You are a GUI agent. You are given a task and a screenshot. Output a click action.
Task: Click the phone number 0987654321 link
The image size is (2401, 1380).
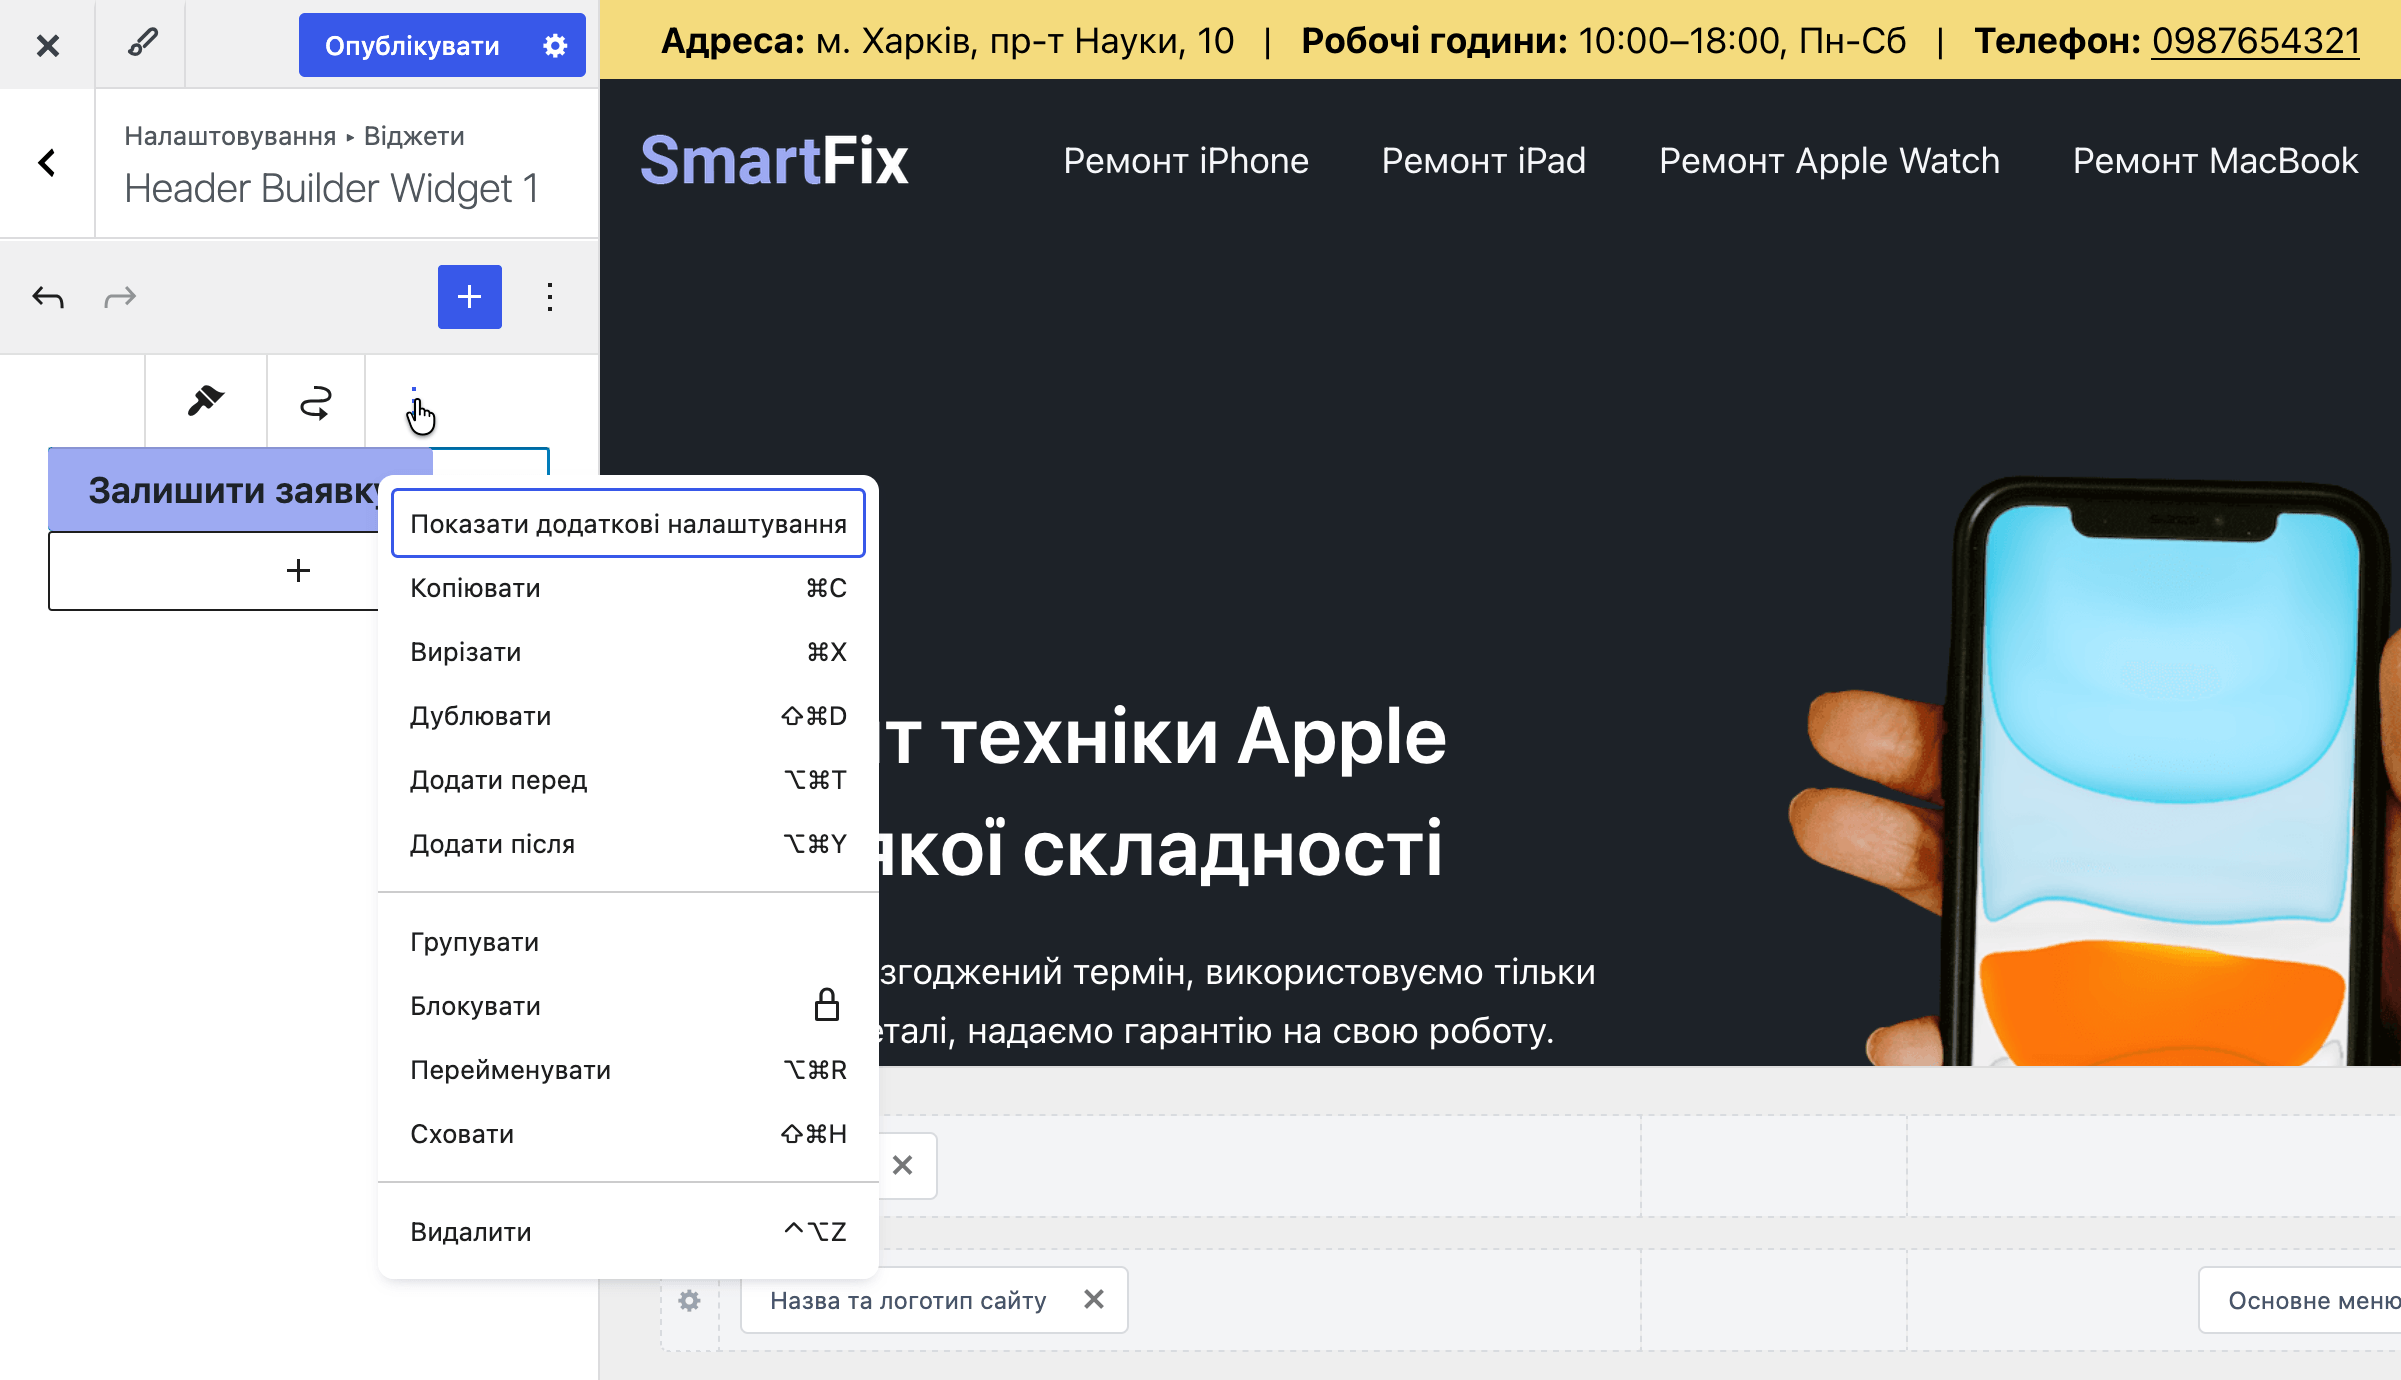pyautogui.click(x=2255, y=41)
